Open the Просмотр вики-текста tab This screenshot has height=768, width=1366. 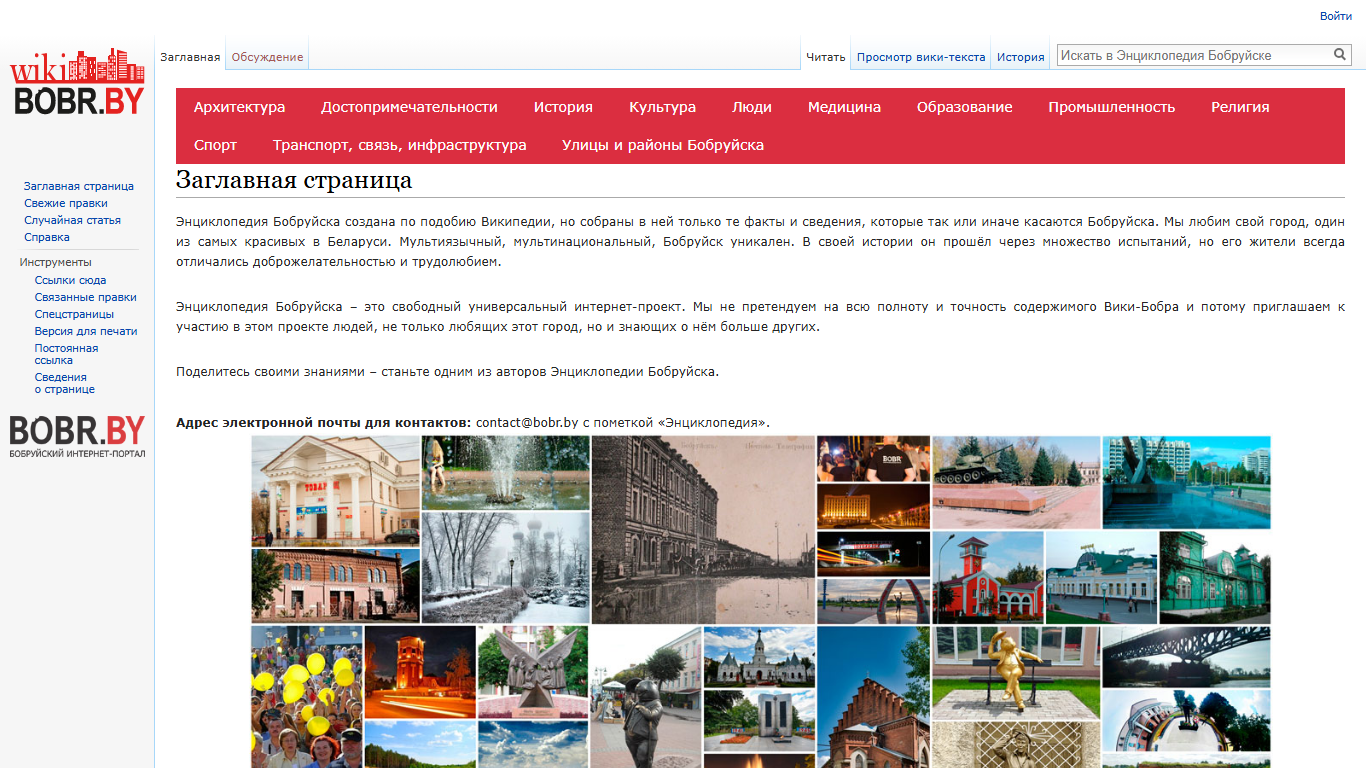click(x=921, y=57)
